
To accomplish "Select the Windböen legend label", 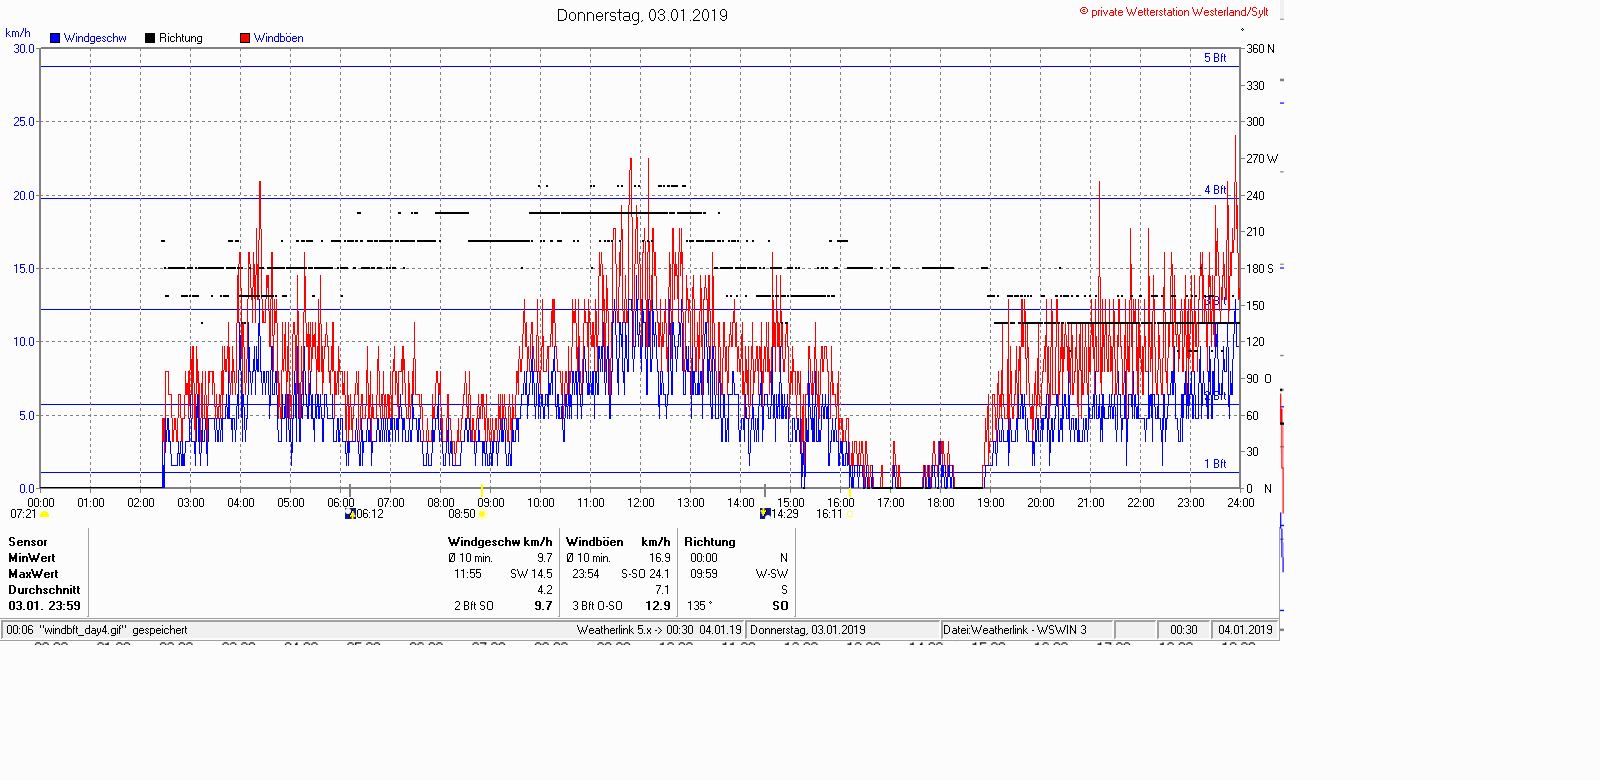I will pos(279,38).
